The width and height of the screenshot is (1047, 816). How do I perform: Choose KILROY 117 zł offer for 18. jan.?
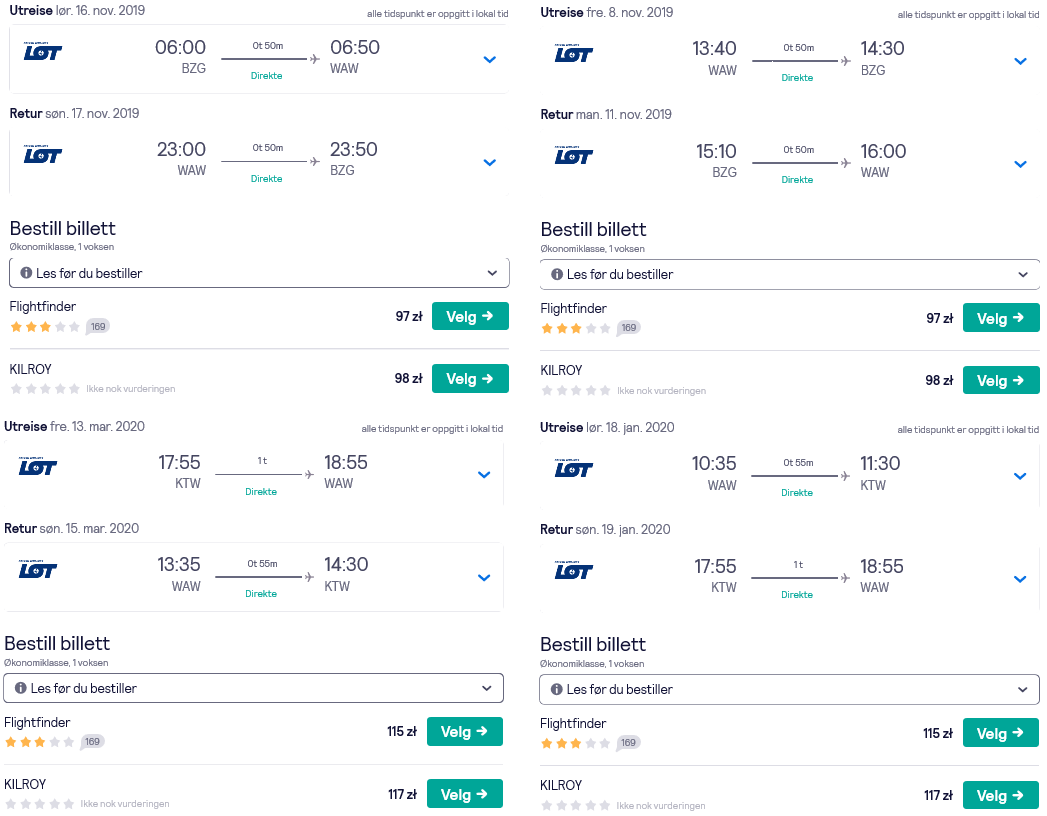(x=1001, y=795)
